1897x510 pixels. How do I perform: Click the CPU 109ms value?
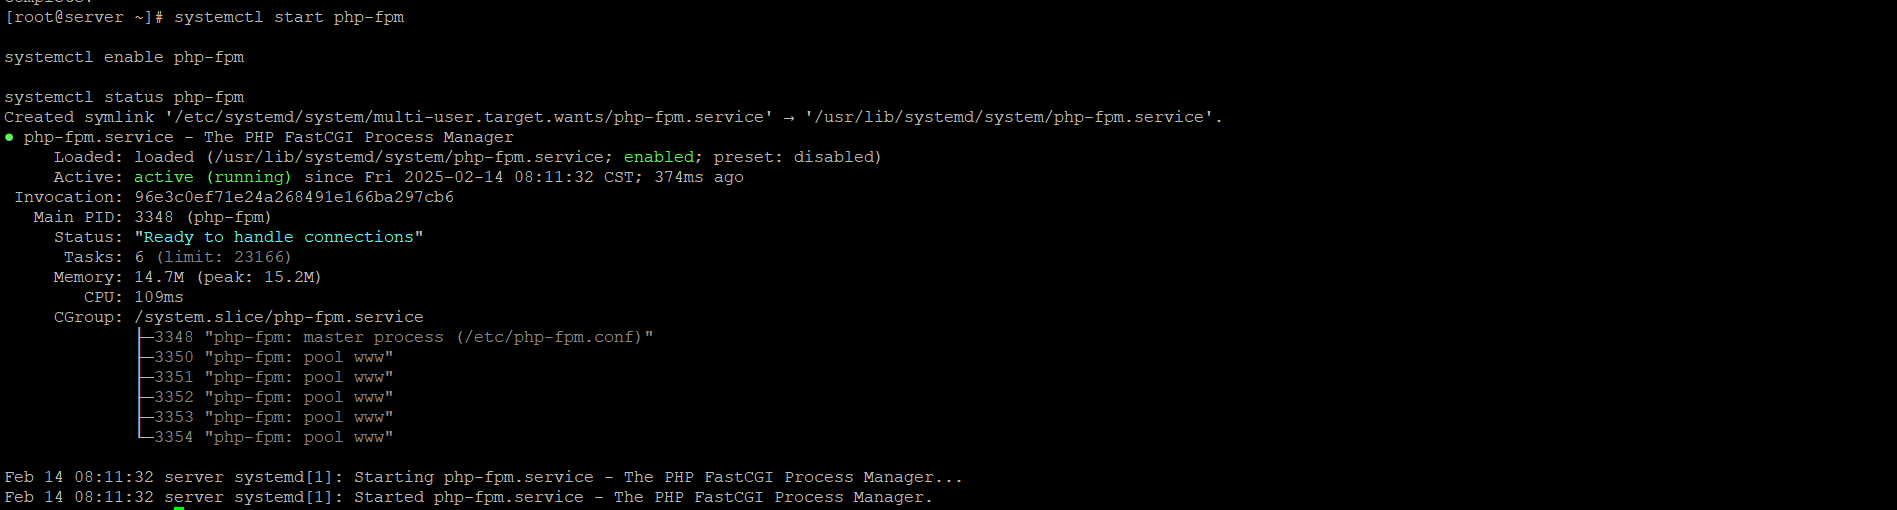click(159, 297)
